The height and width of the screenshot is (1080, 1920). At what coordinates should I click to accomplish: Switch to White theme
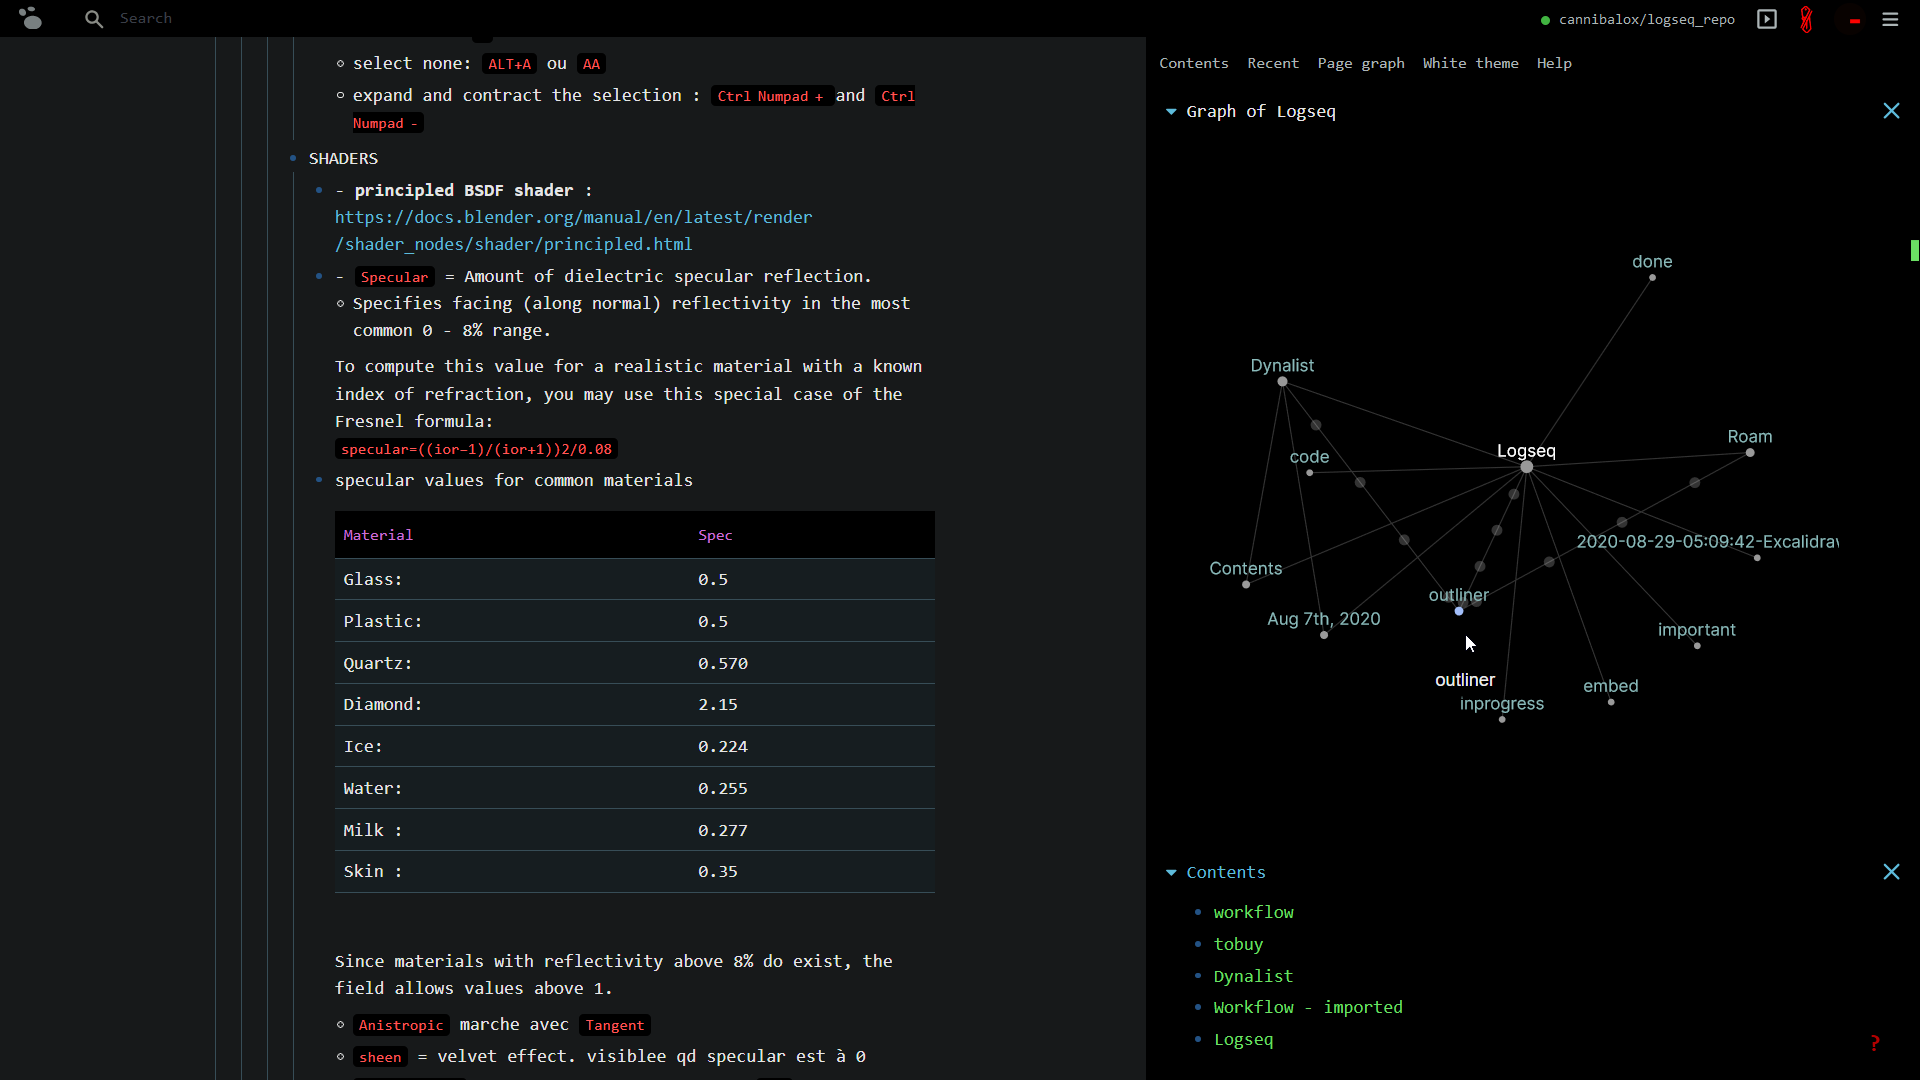coord(1470,63)
